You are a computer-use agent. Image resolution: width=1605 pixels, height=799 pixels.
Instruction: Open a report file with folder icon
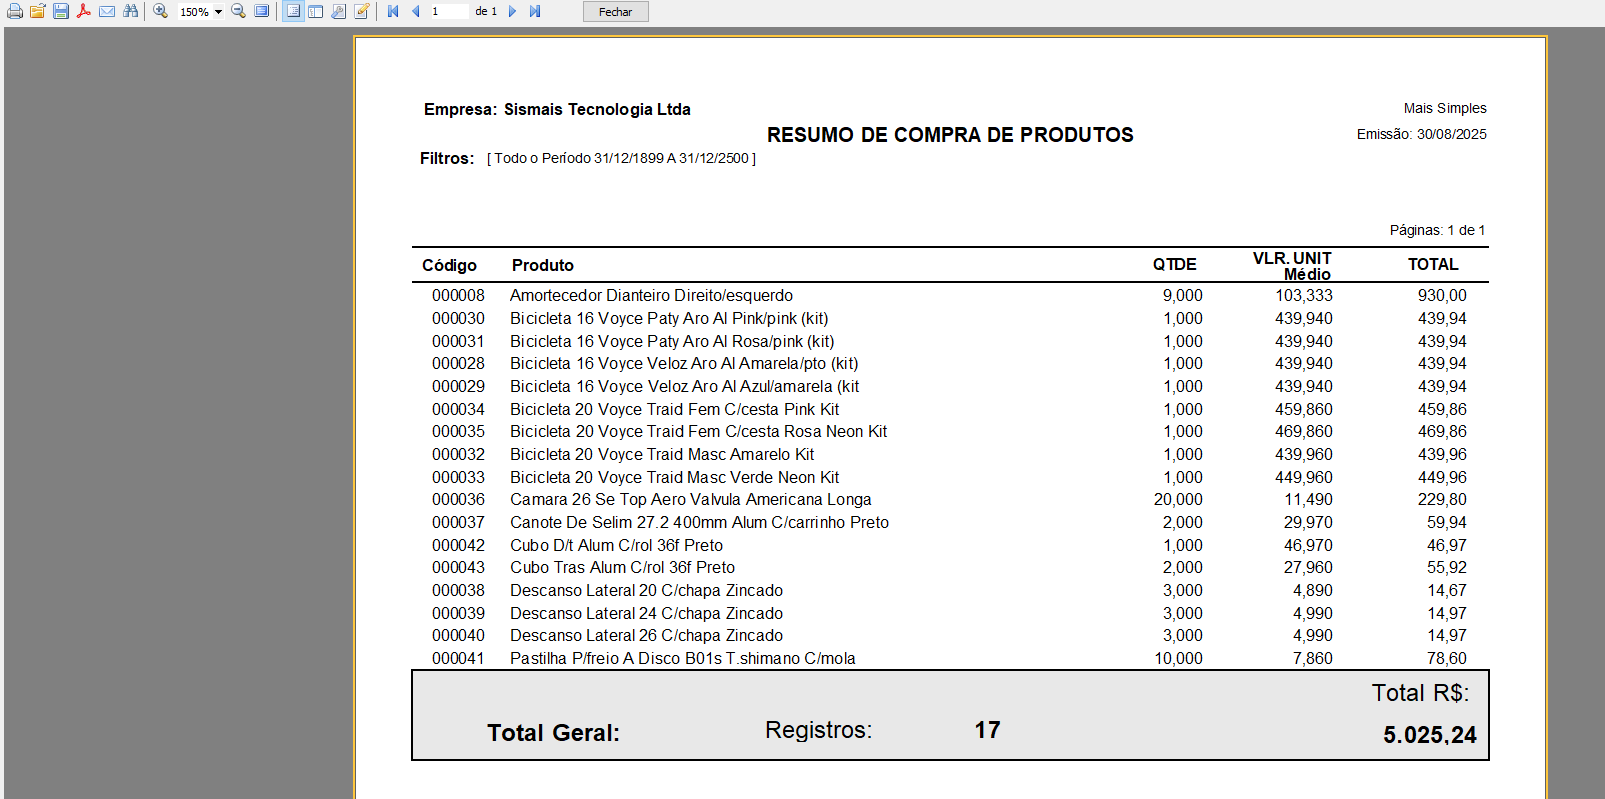pyautogui.click(x=37, y=11)
